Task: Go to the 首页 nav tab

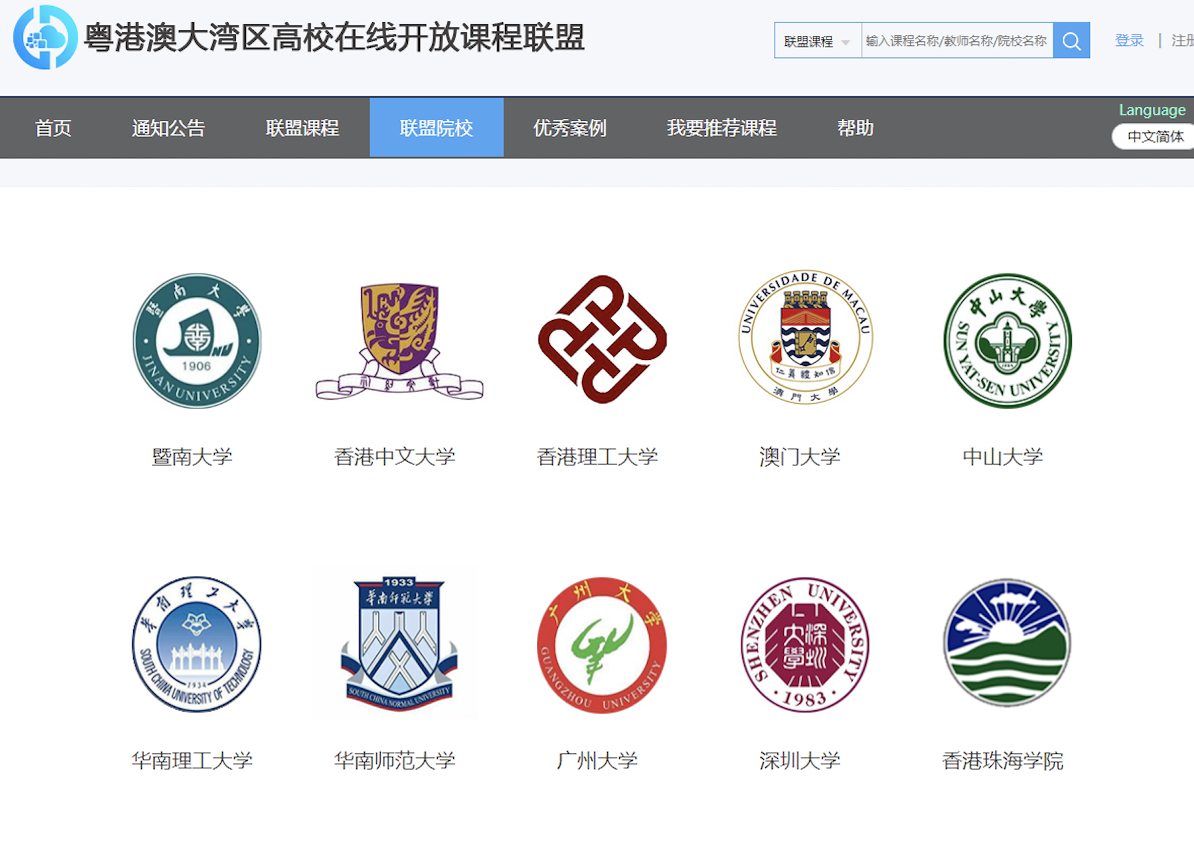Action: (x=53, y=128)
